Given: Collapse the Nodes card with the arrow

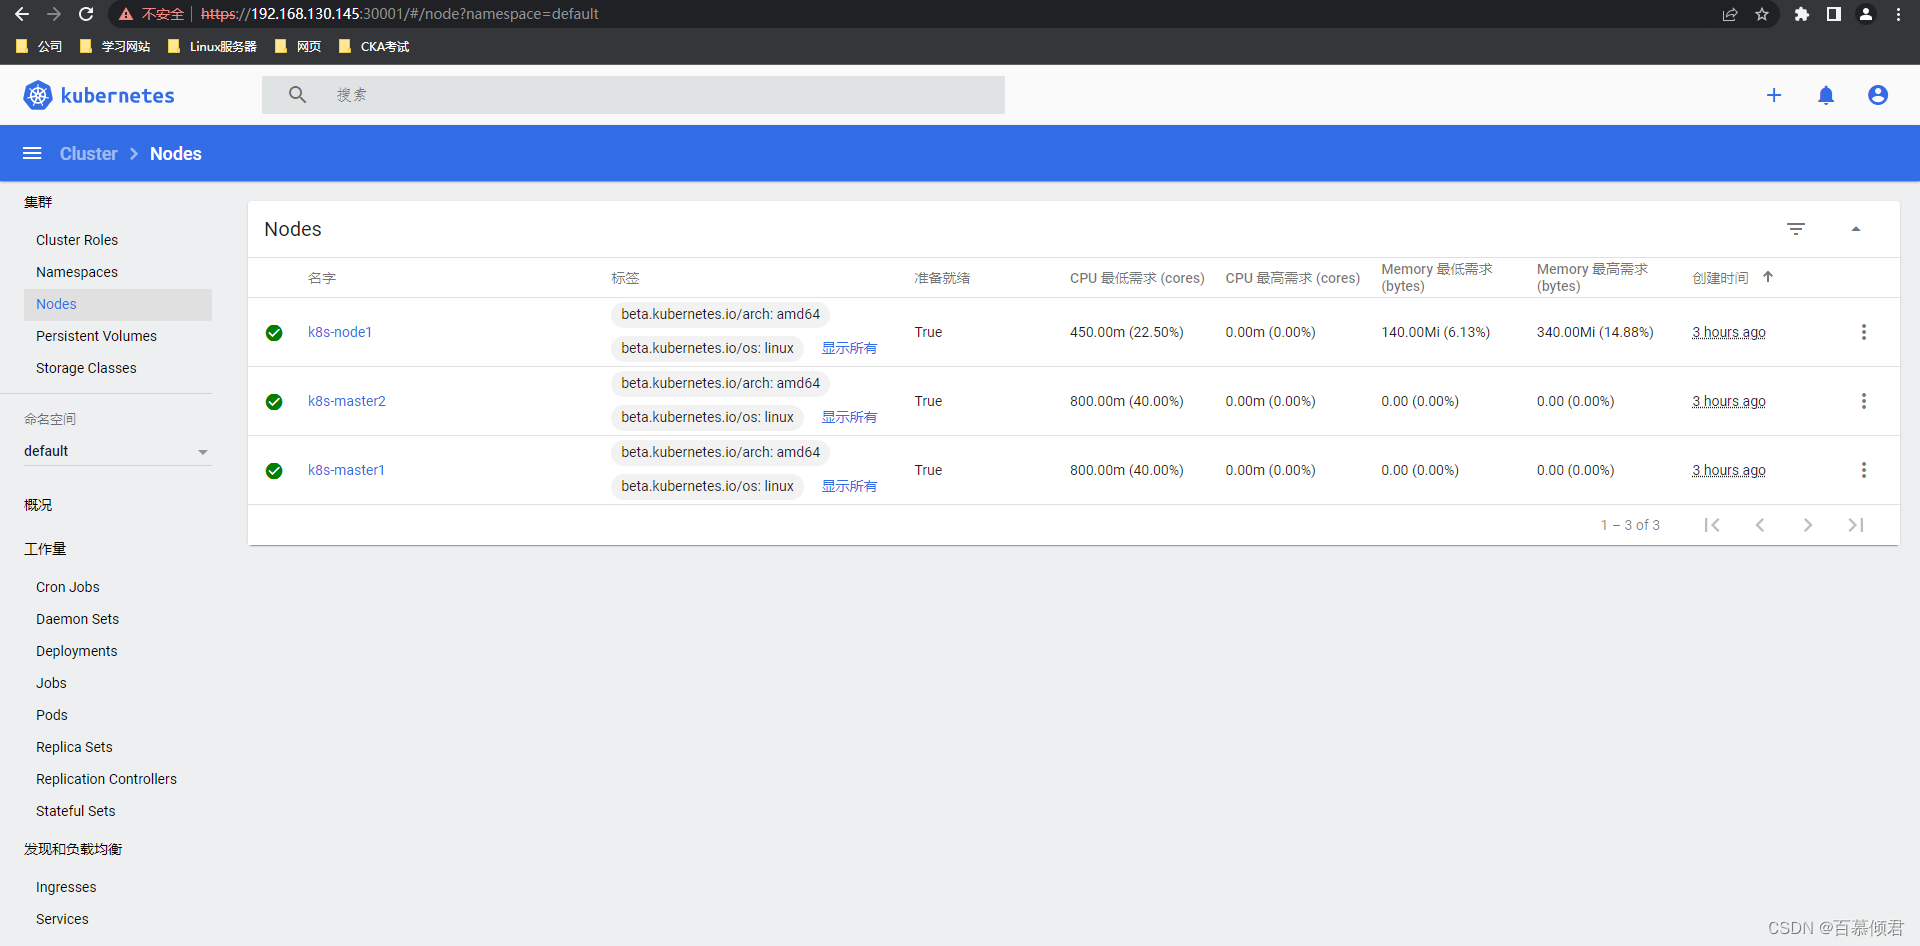Looking at the screenshot, I should coord(1856,229).
